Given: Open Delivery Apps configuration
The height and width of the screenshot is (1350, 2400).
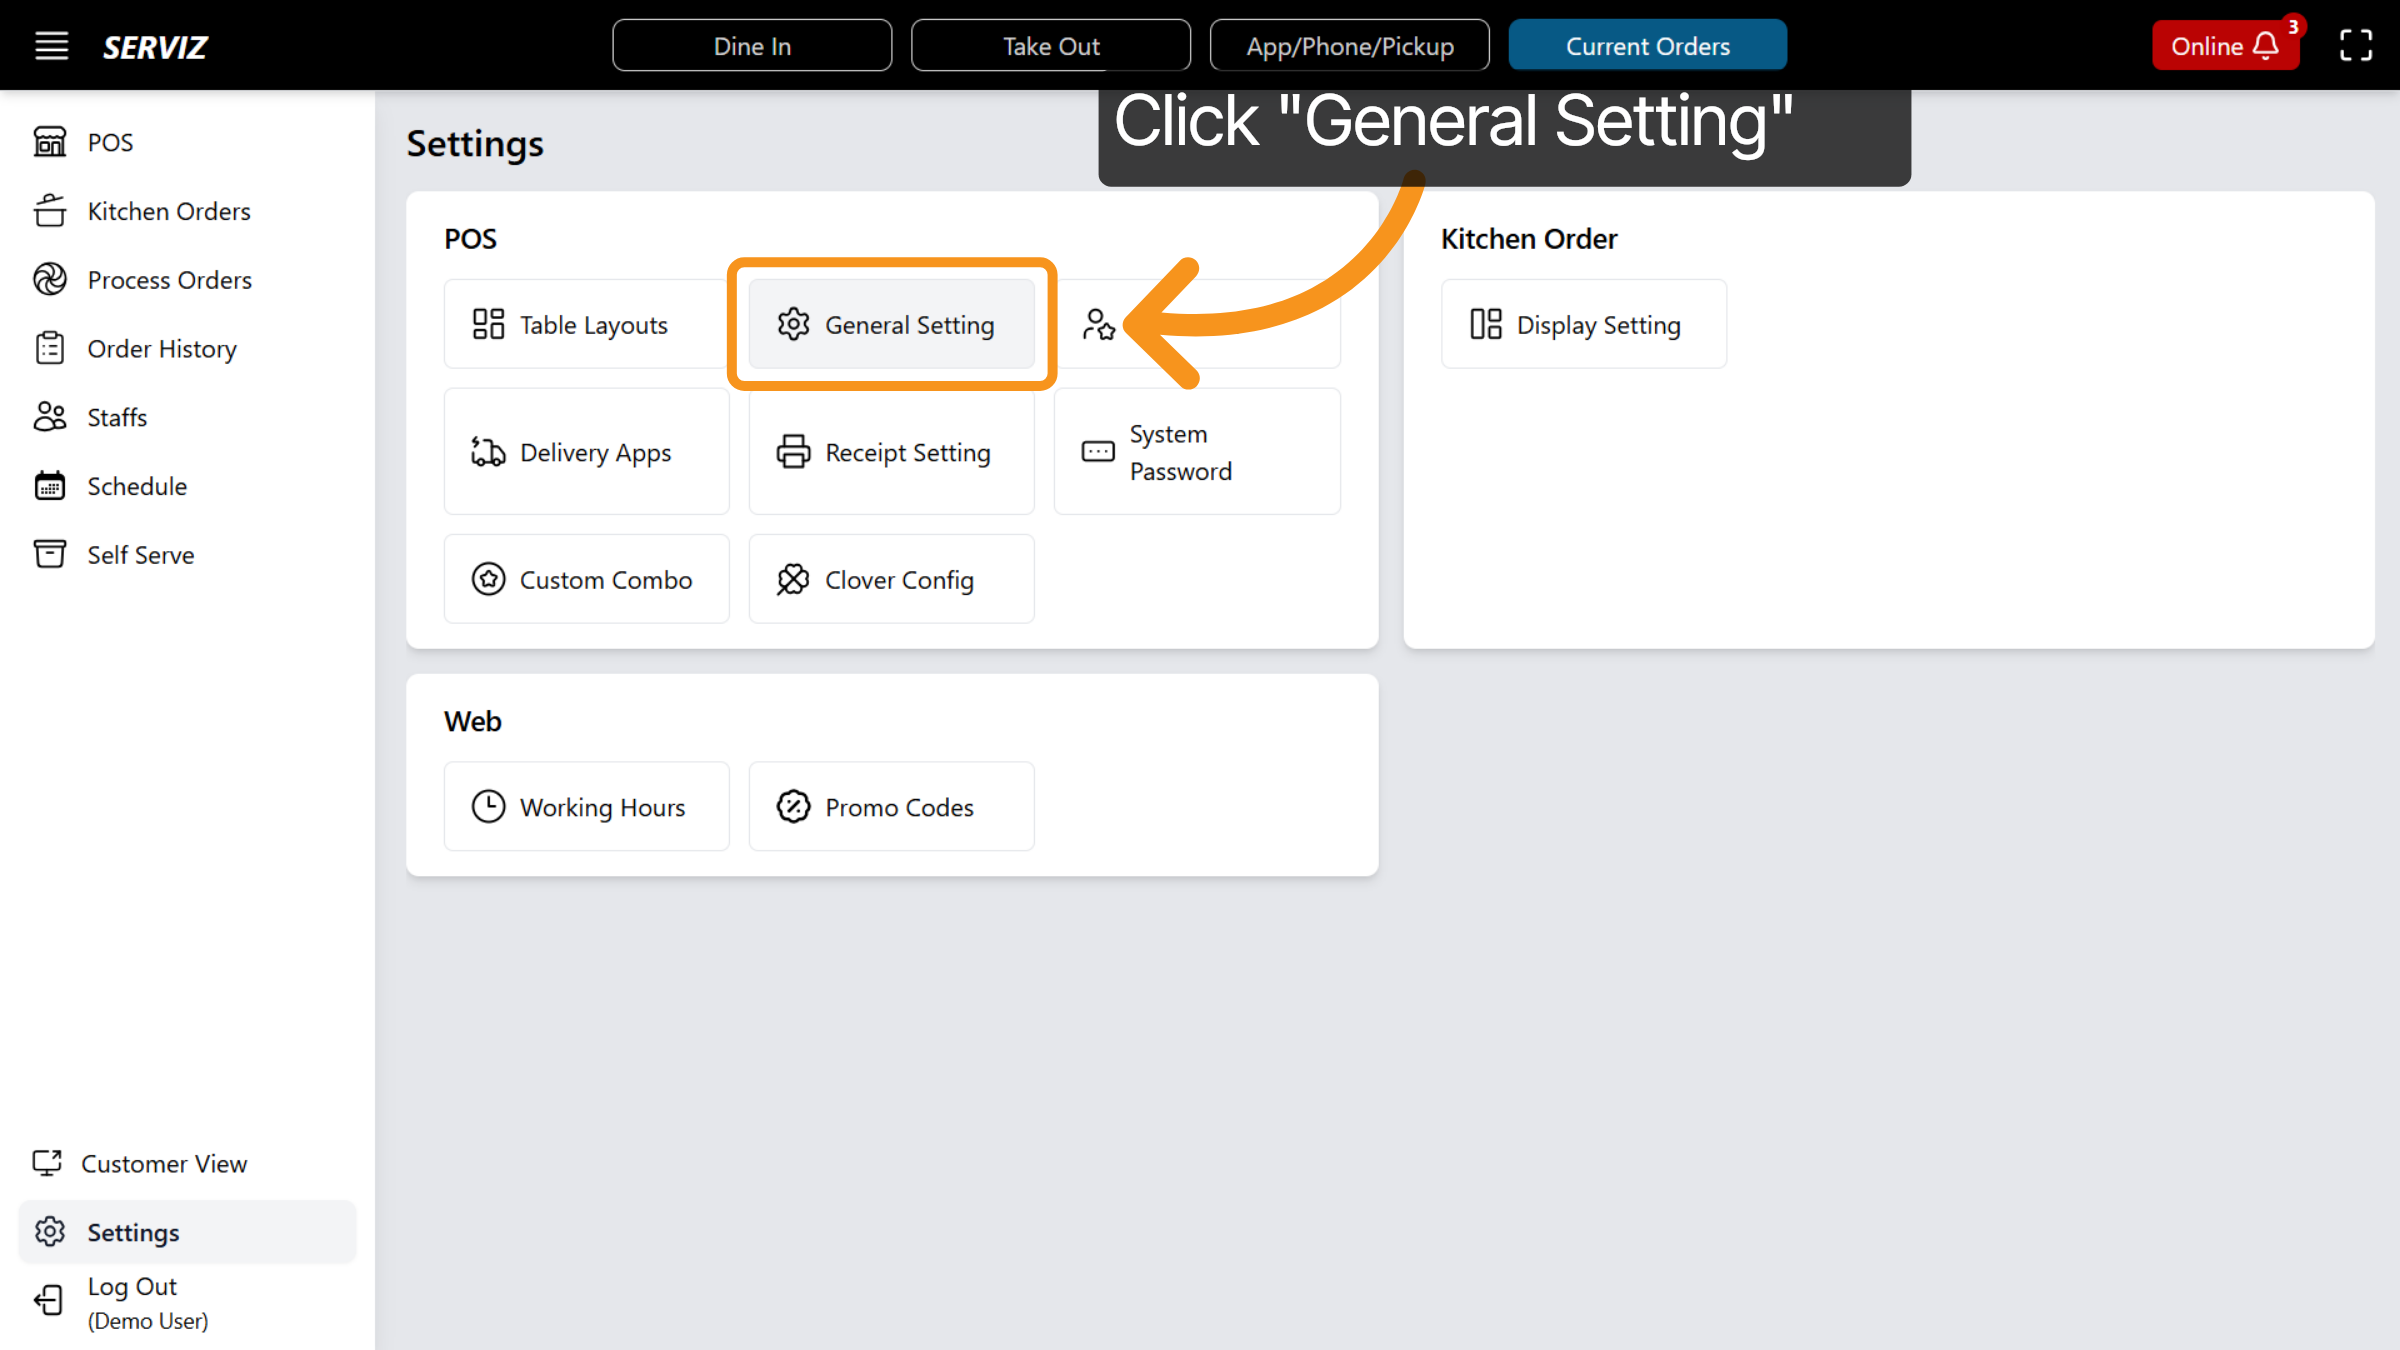Looking at the screenshot, I should [586, 452].
